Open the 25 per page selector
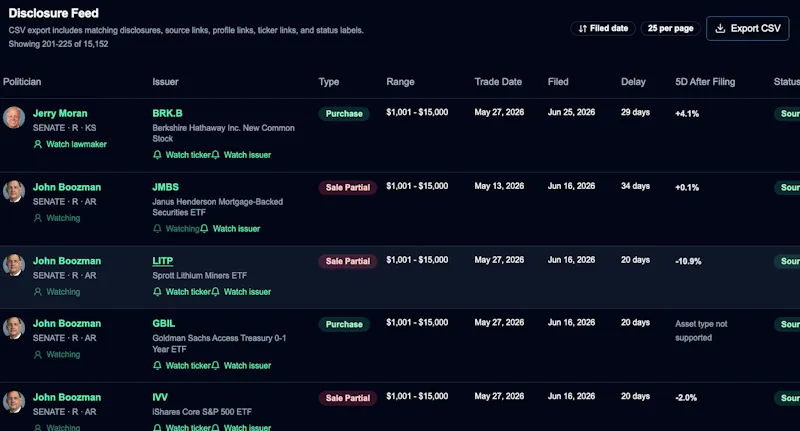Viewport: 800px width, 431px height. point(670,29)
